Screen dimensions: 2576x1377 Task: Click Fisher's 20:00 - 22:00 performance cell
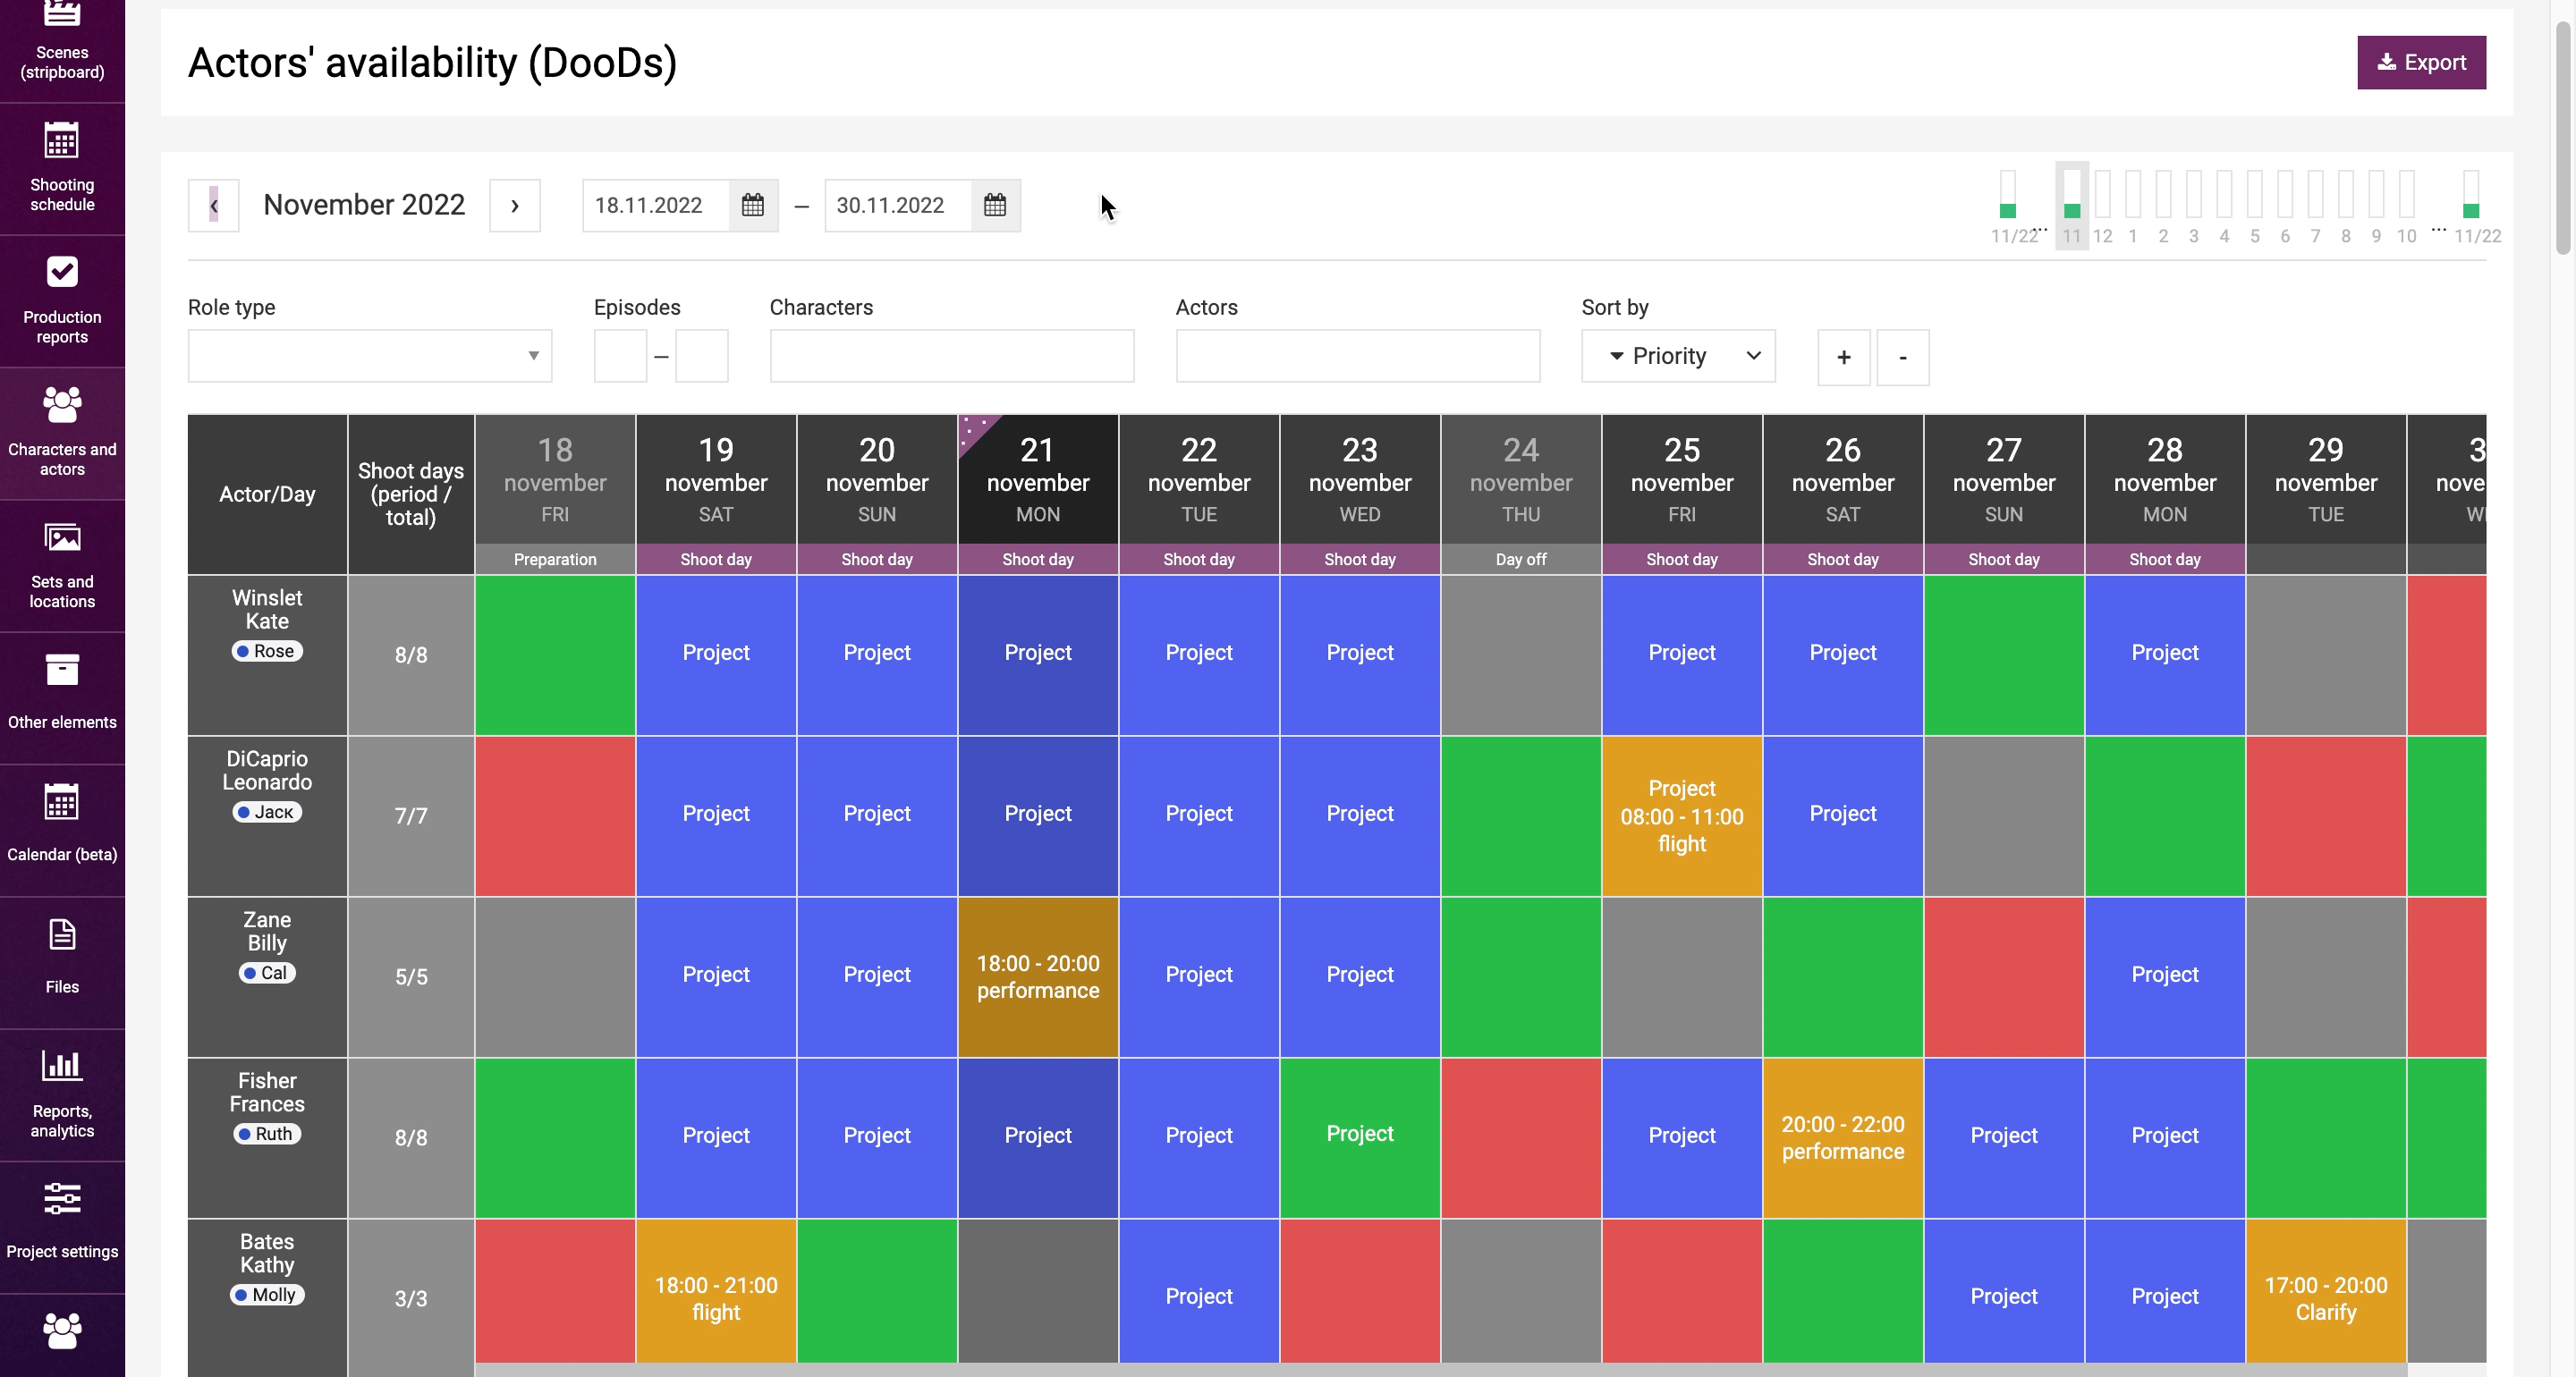[1843, 1138]
